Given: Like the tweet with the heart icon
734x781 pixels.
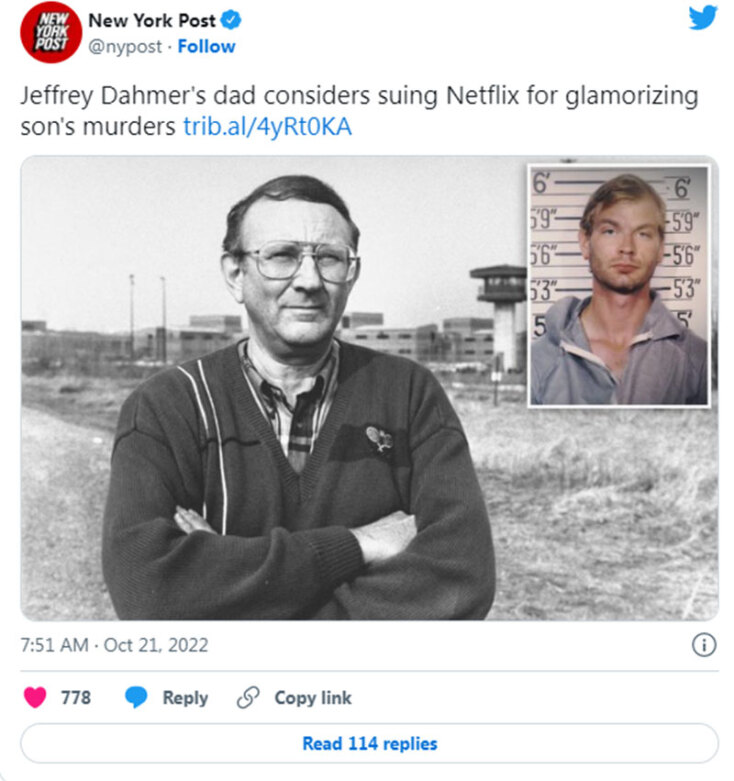Looking at the screenshot, I should [x=35, y=697].
